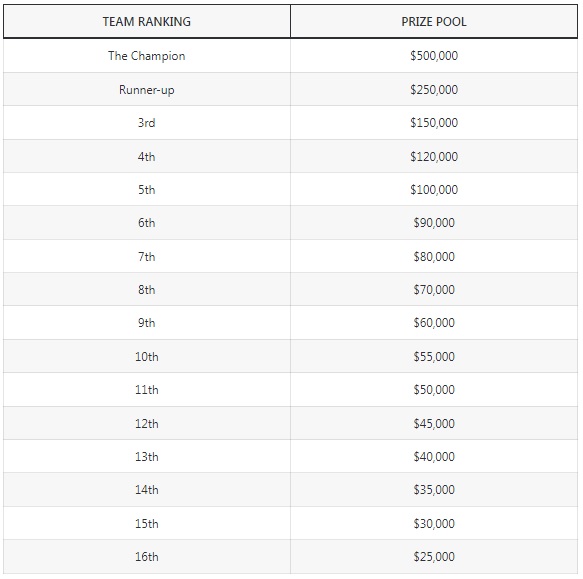Viewport: 583px width, 579px height.
Task: Click the 14th place ranking label
Action: [x=147, y=489]
